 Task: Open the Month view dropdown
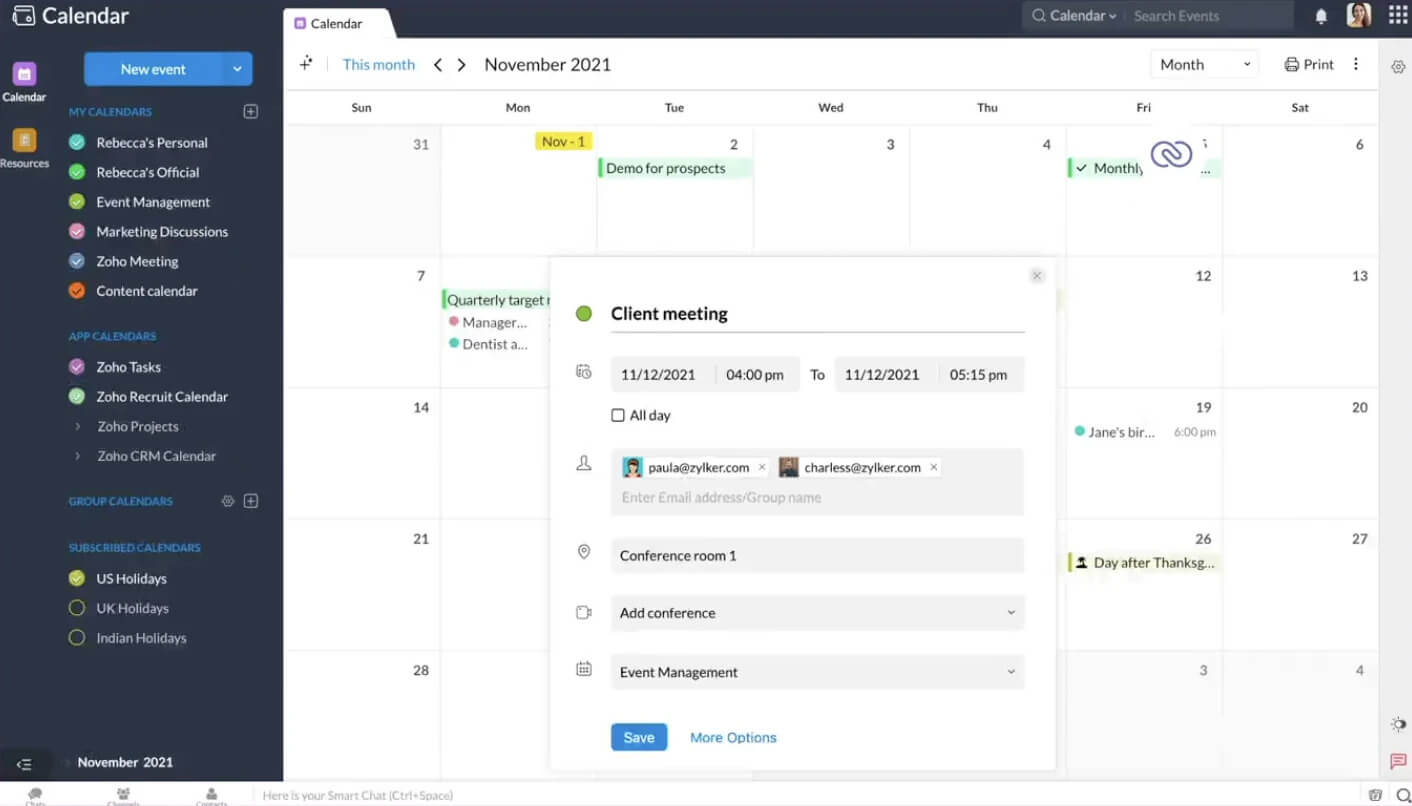pos(1204,63)
